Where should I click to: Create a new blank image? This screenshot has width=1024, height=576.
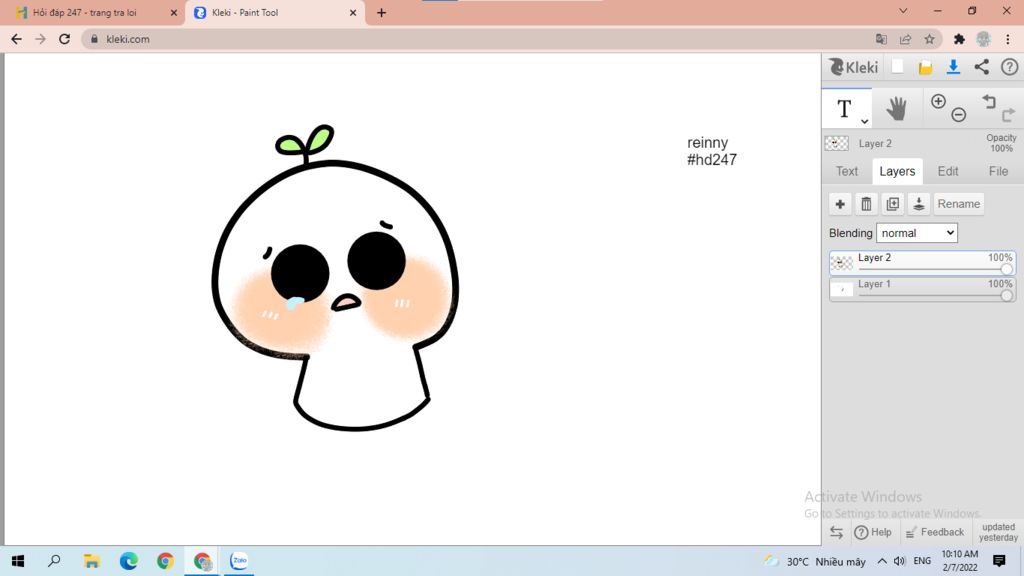[898, 67]
